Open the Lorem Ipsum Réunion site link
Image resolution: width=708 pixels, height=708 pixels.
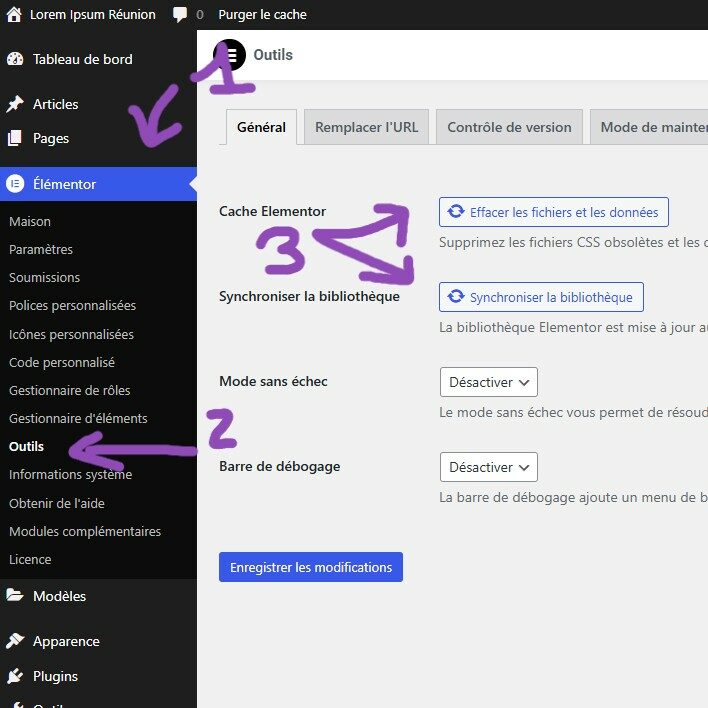[x=93, y=14]
